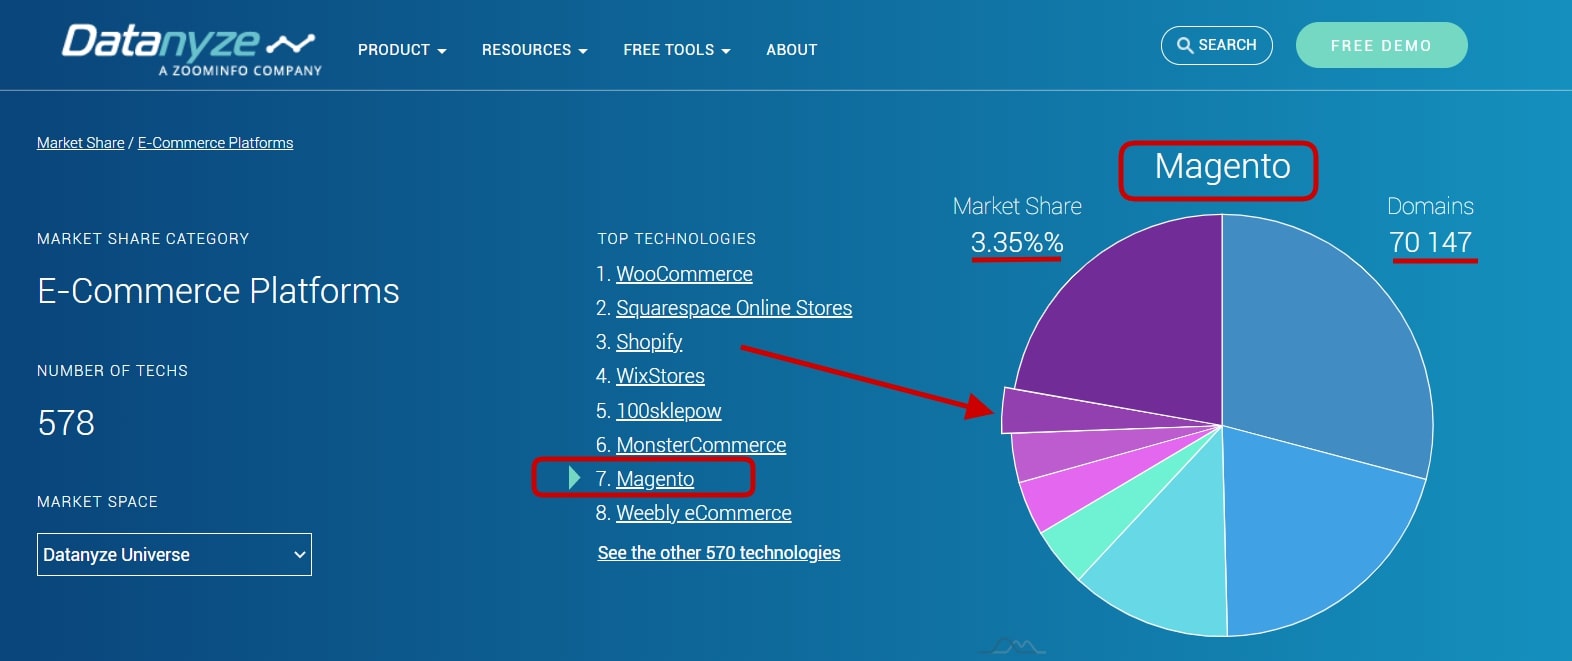The image size is (1572, 661).
Task: Open the WixStores technology link
Action: click(660, 376)
